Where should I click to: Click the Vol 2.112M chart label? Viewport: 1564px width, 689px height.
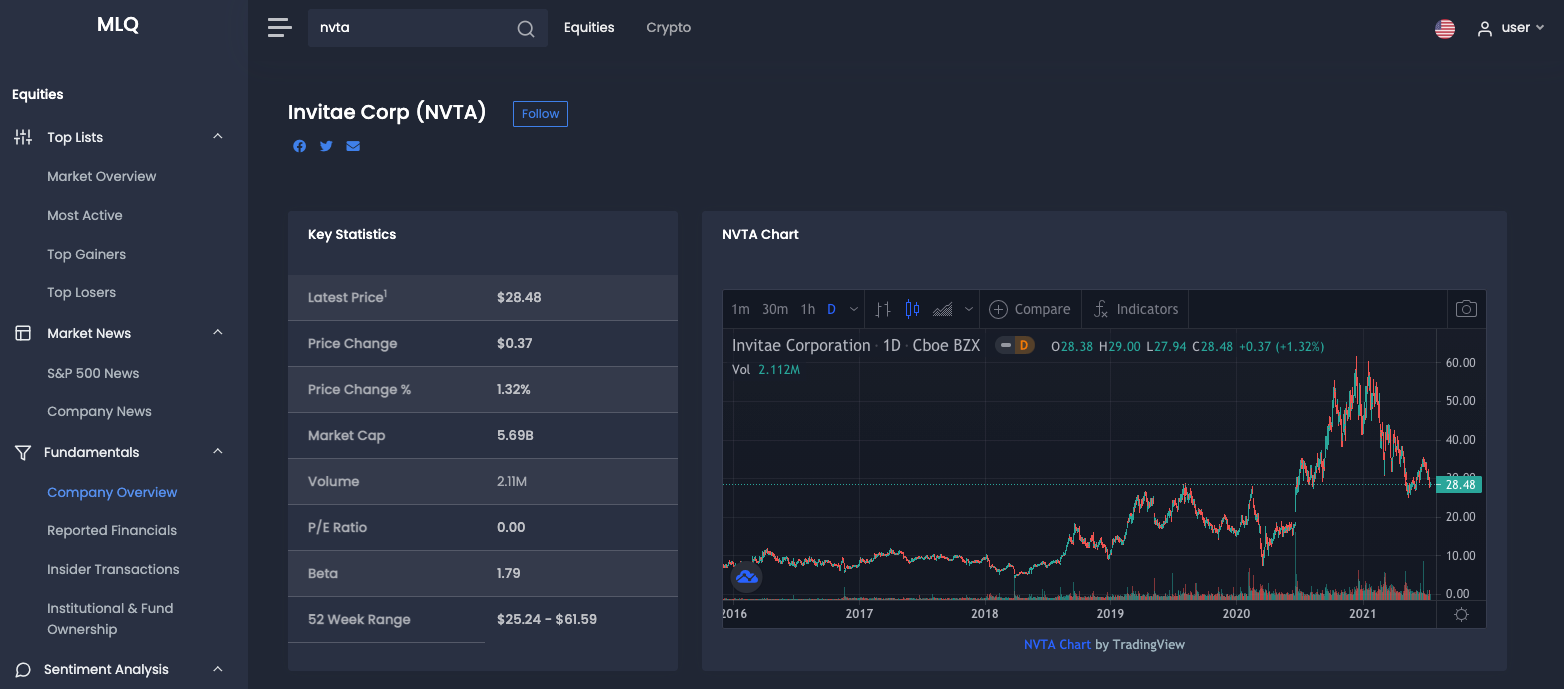[x=766, y=369]
